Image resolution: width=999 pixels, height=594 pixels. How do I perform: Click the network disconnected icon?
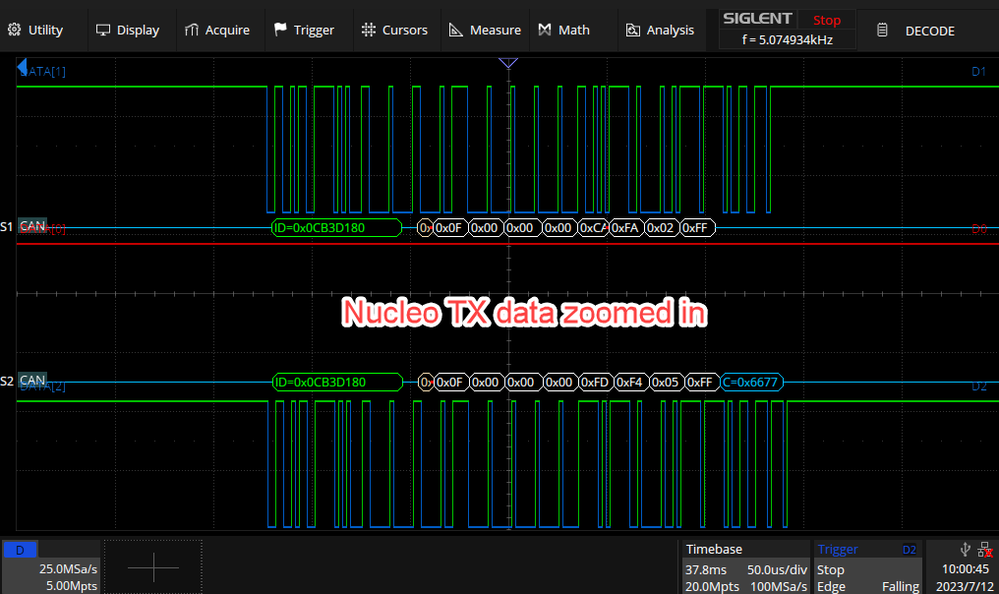[986, 549]
